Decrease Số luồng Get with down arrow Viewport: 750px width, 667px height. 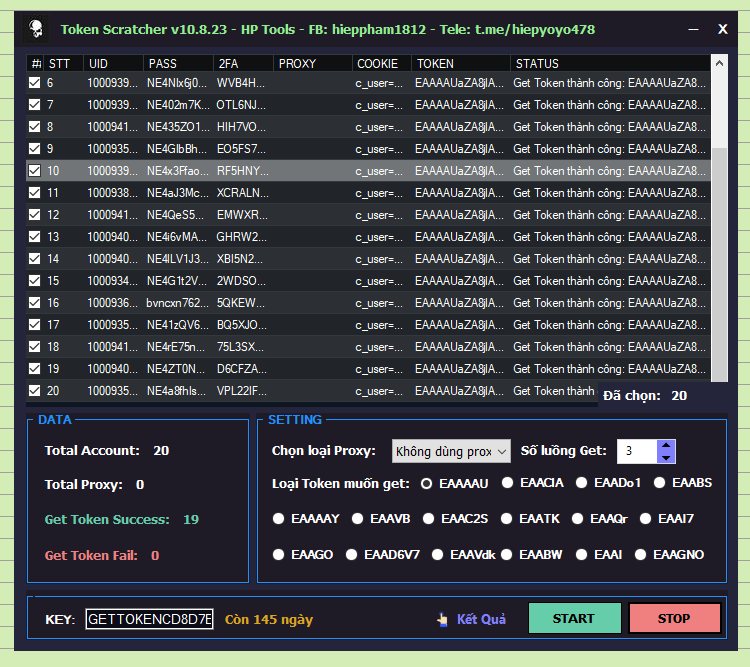pyautogui.click(x=666, y=458)
